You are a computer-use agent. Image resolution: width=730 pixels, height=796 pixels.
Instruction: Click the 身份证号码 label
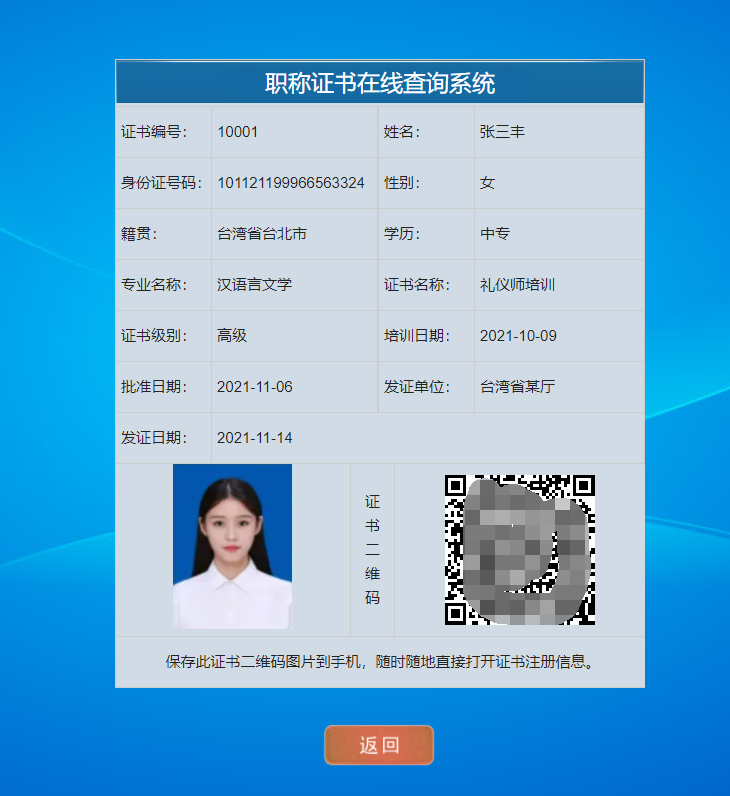pos(161,183)
